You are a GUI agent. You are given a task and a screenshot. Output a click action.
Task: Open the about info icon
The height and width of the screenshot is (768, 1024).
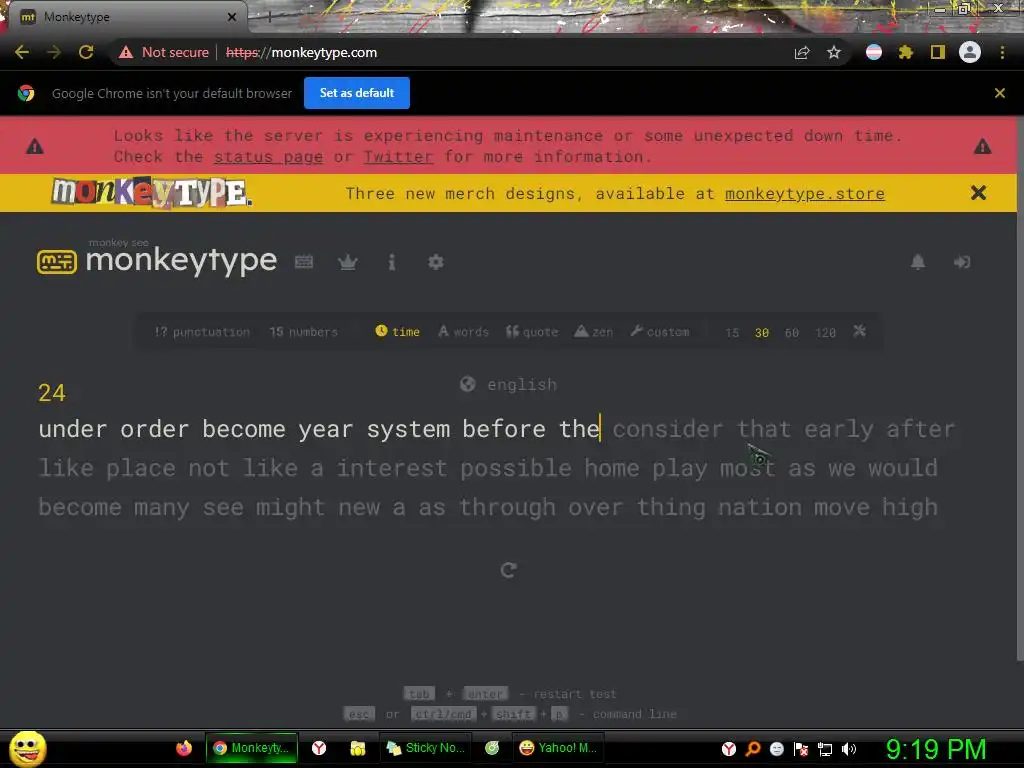(x=392, y=262)
